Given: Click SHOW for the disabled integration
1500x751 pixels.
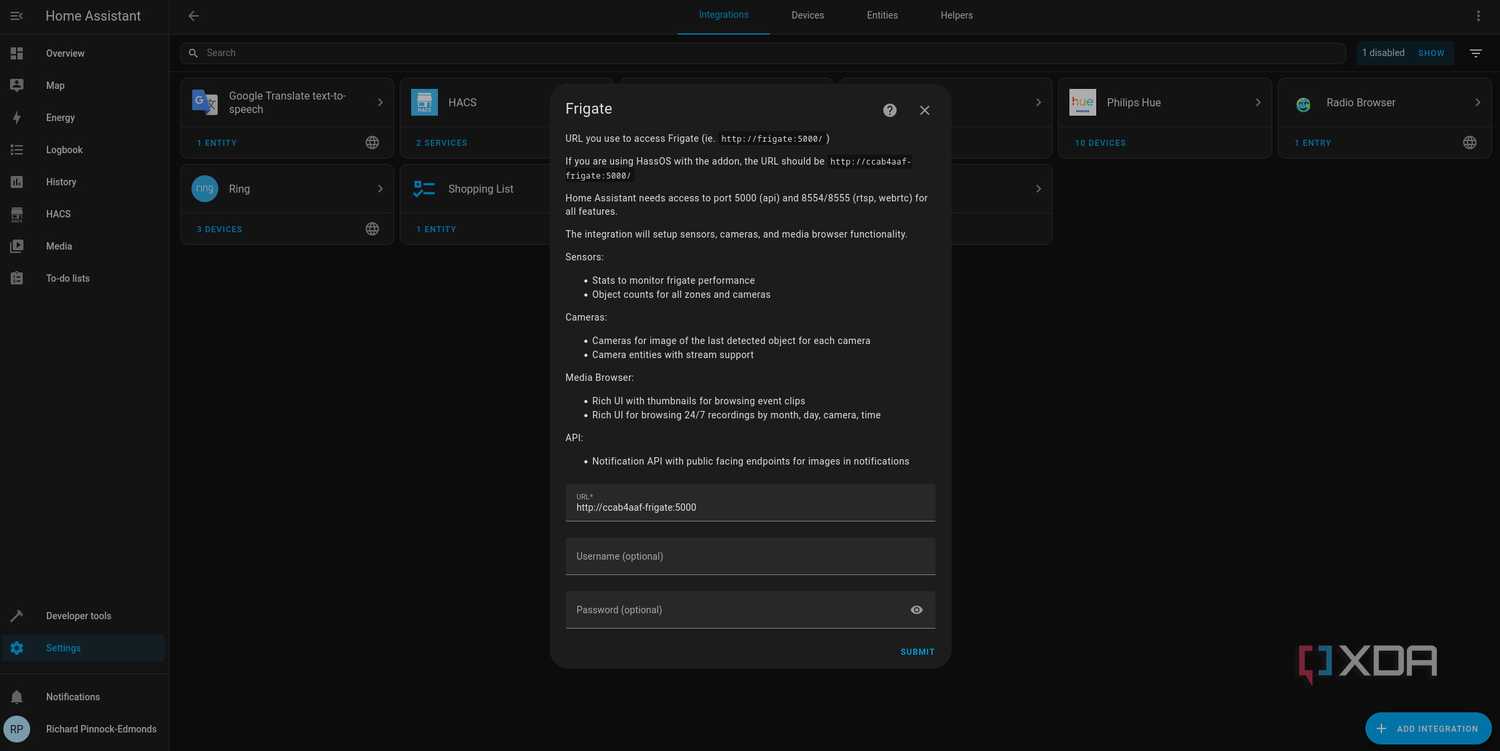Looking at the screenshot, I should pyautogui.click(x=1431, y=53).
